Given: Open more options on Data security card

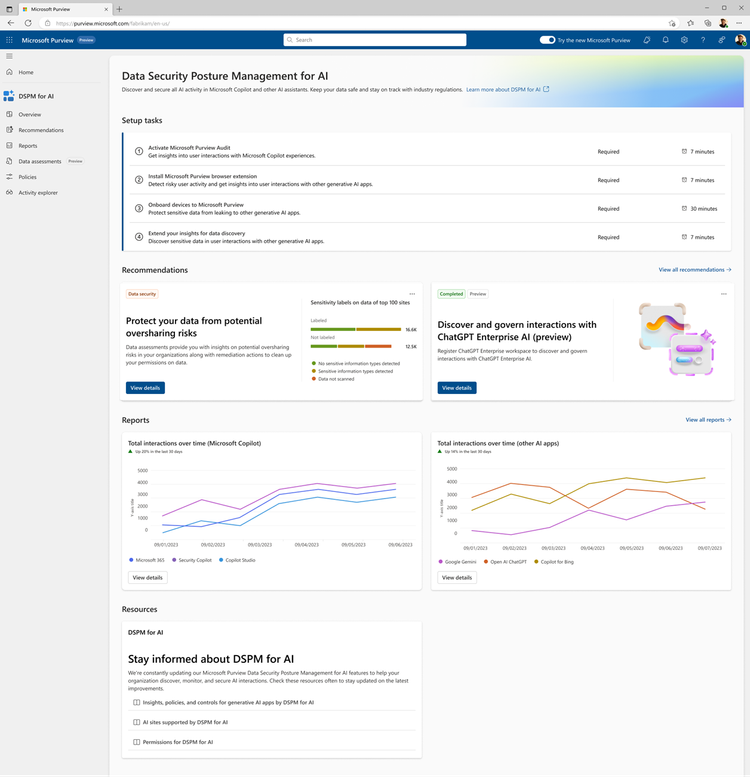Looking at the screenshot, I should tap(411, 294).
